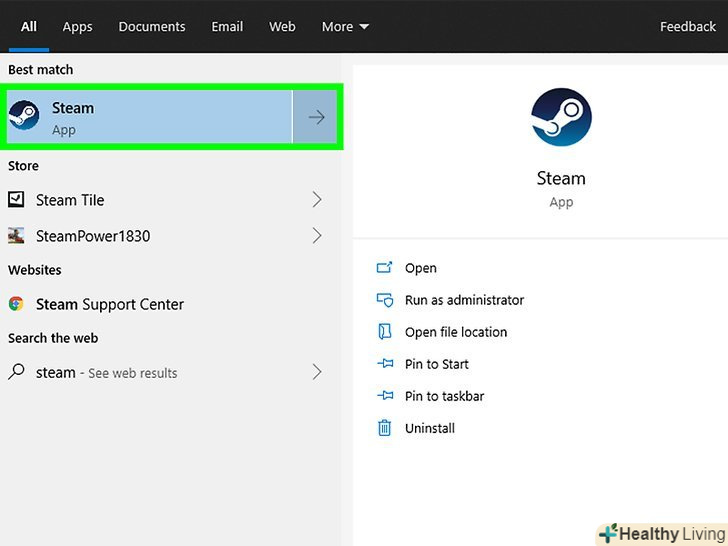
Task: Expand the Steam Tile chevron
Action: click(x=317, y=200)
